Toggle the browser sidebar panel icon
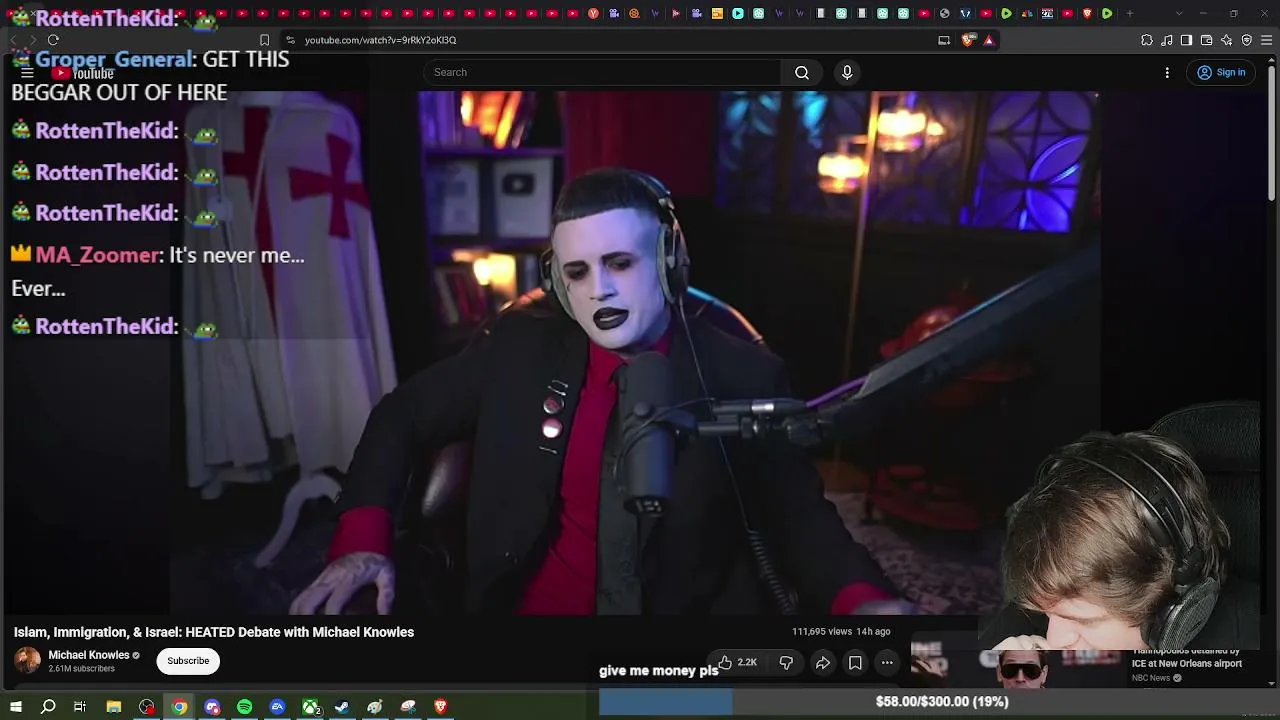 pos(1186,40)
